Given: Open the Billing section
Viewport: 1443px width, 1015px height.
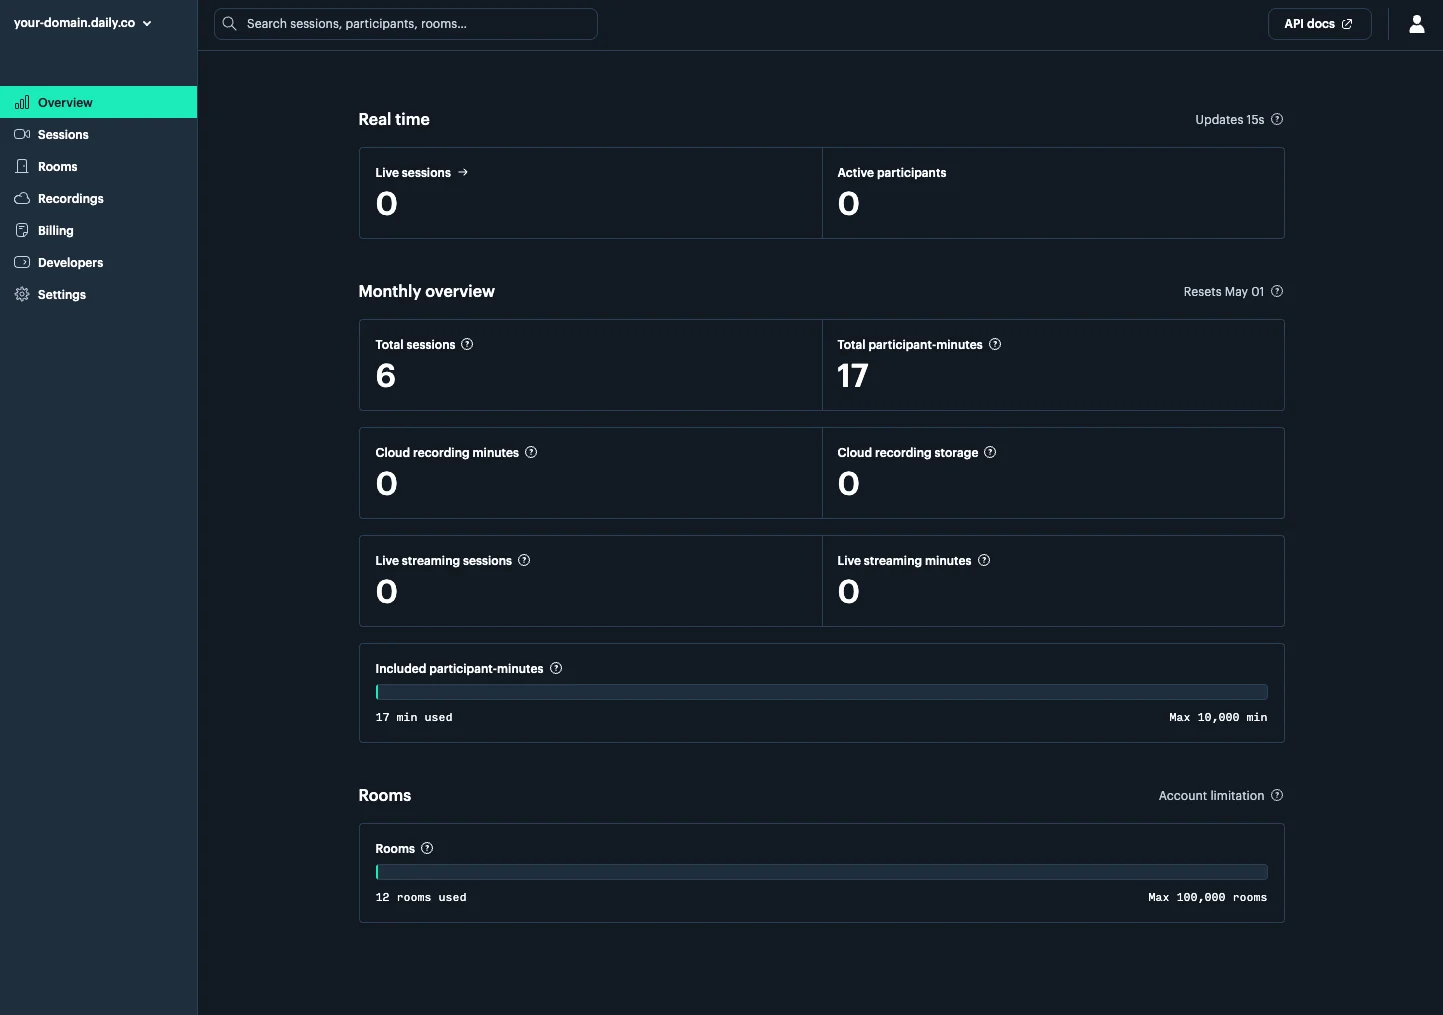Looking at the screenshot, I should point(98,230).
